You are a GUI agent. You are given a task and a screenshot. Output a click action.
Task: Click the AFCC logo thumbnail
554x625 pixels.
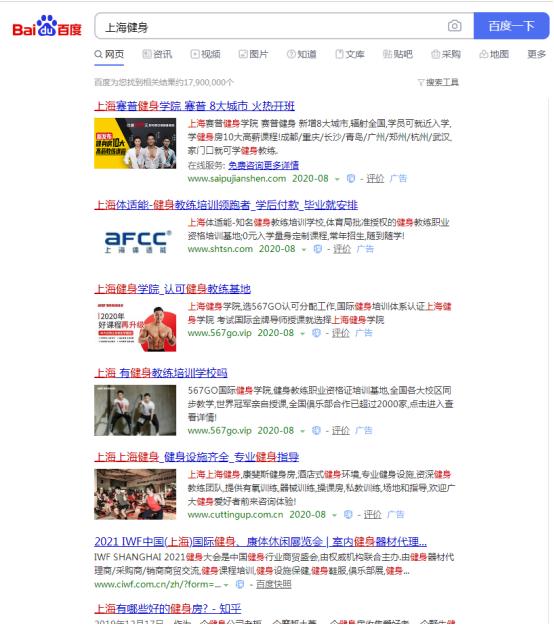138,242
